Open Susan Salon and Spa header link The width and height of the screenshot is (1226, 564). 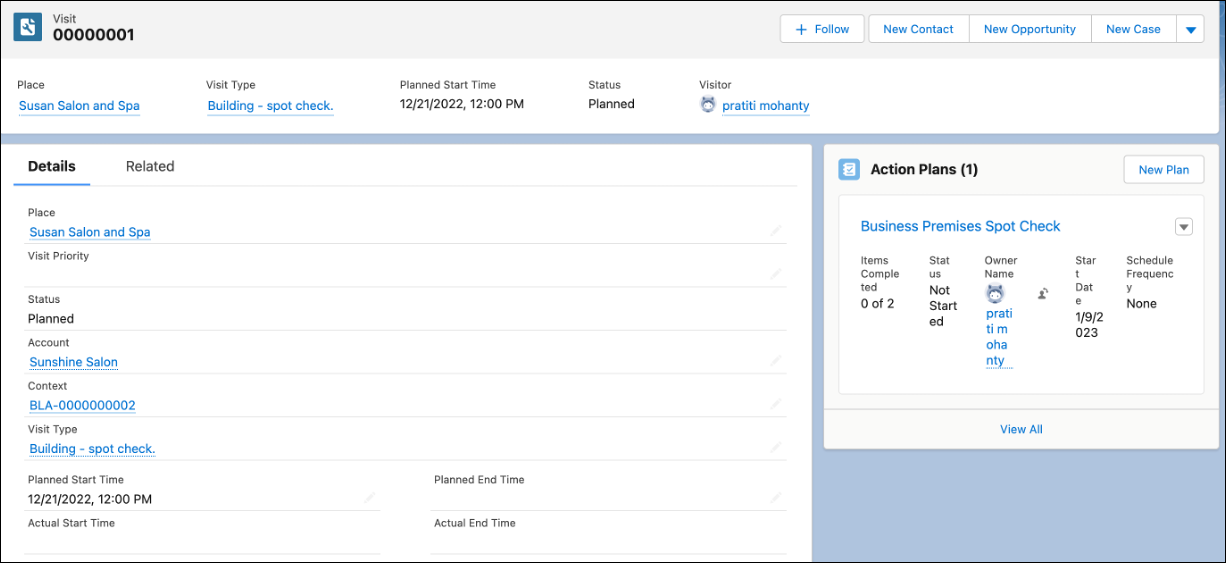[x=79, y=105]
